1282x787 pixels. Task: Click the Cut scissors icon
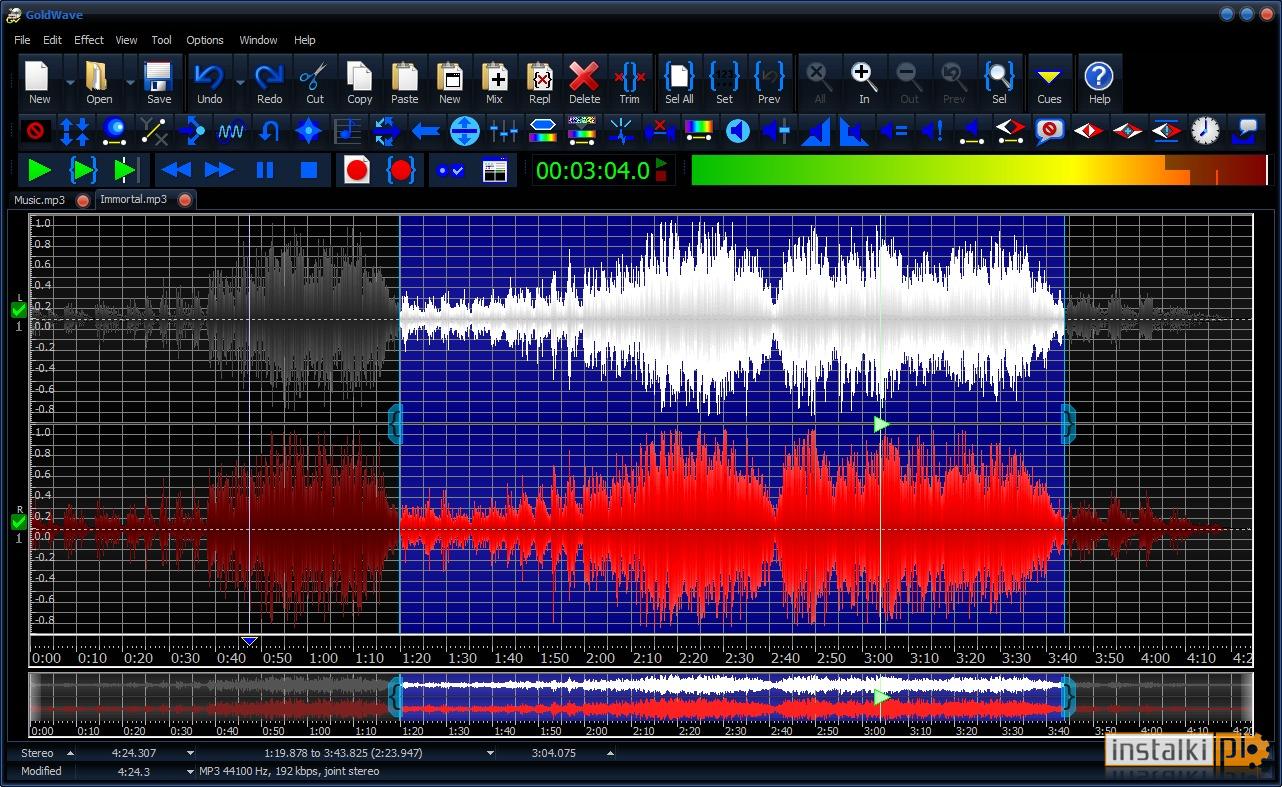pos(314,82)
